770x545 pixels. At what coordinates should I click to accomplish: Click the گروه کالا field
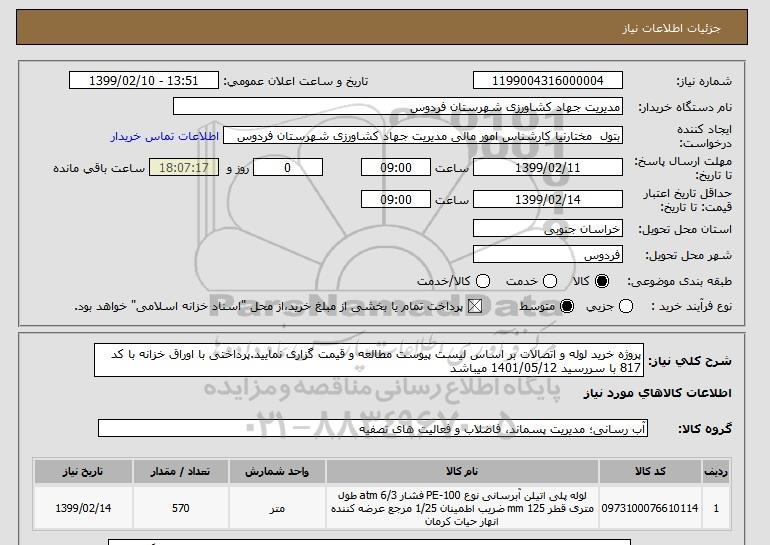(x=373, y=429)
